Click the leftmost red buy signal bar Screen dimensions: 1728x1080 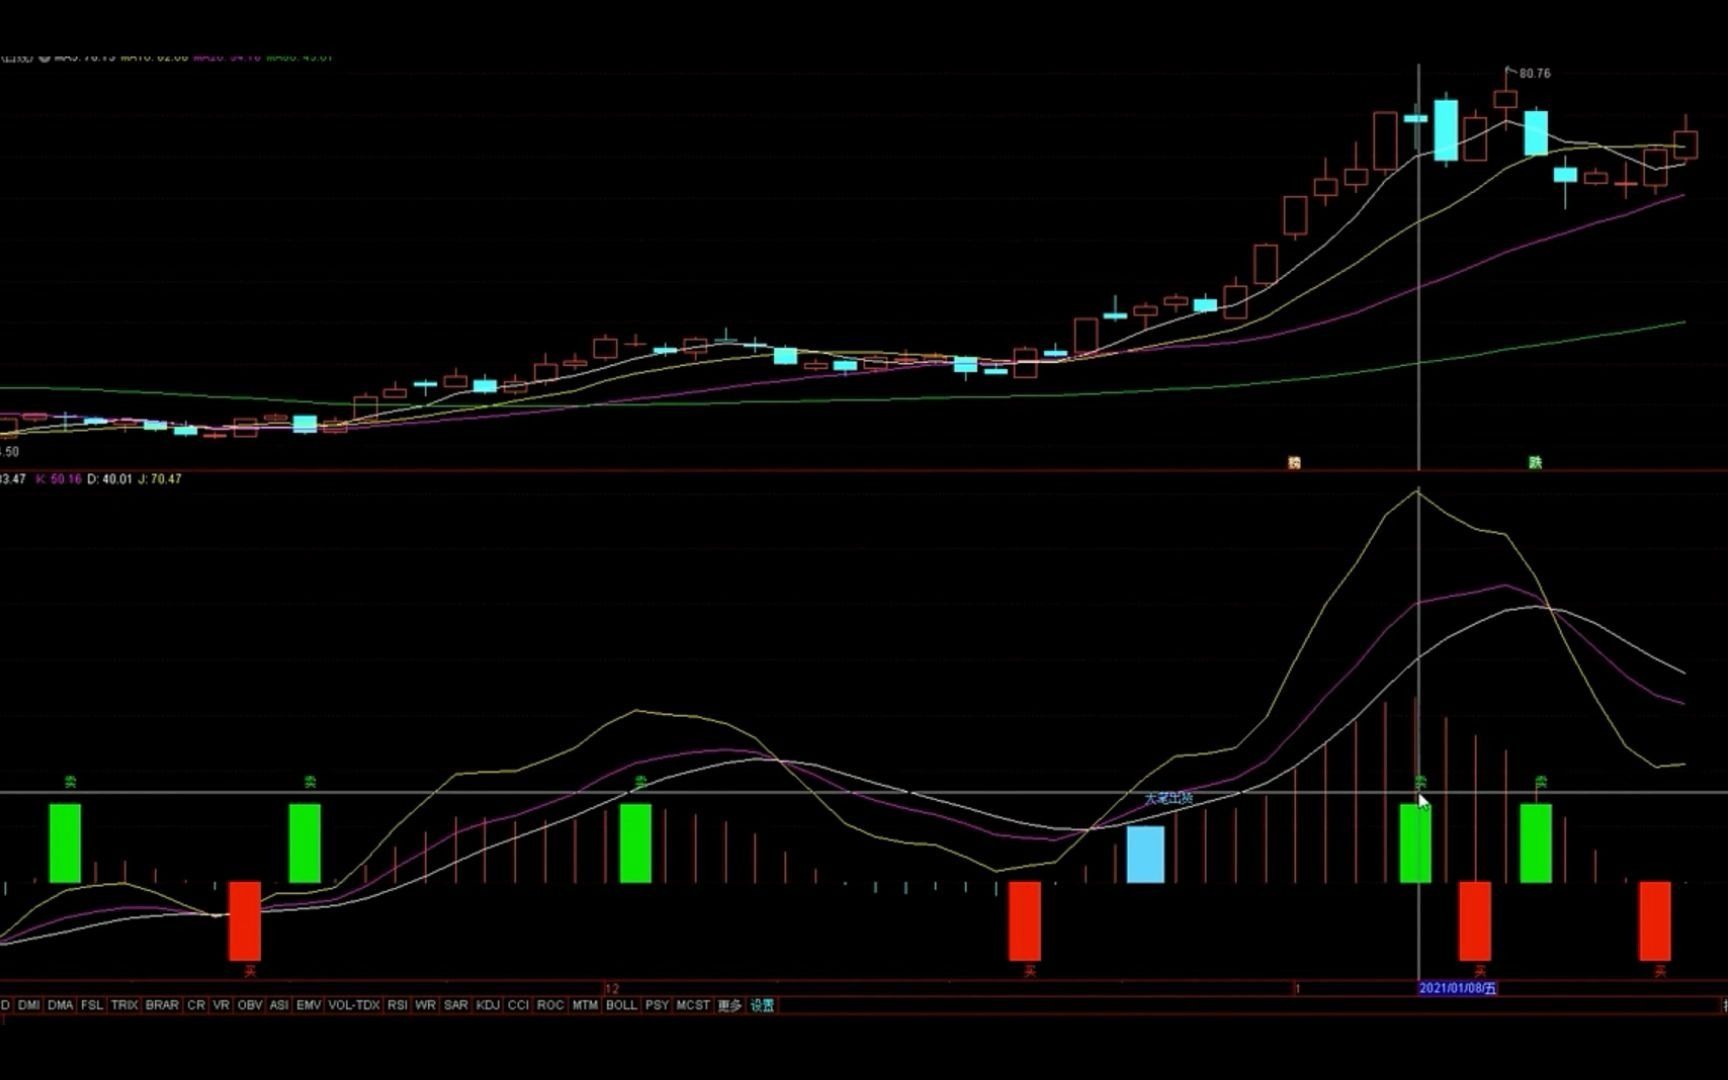[x=245, y=921]
